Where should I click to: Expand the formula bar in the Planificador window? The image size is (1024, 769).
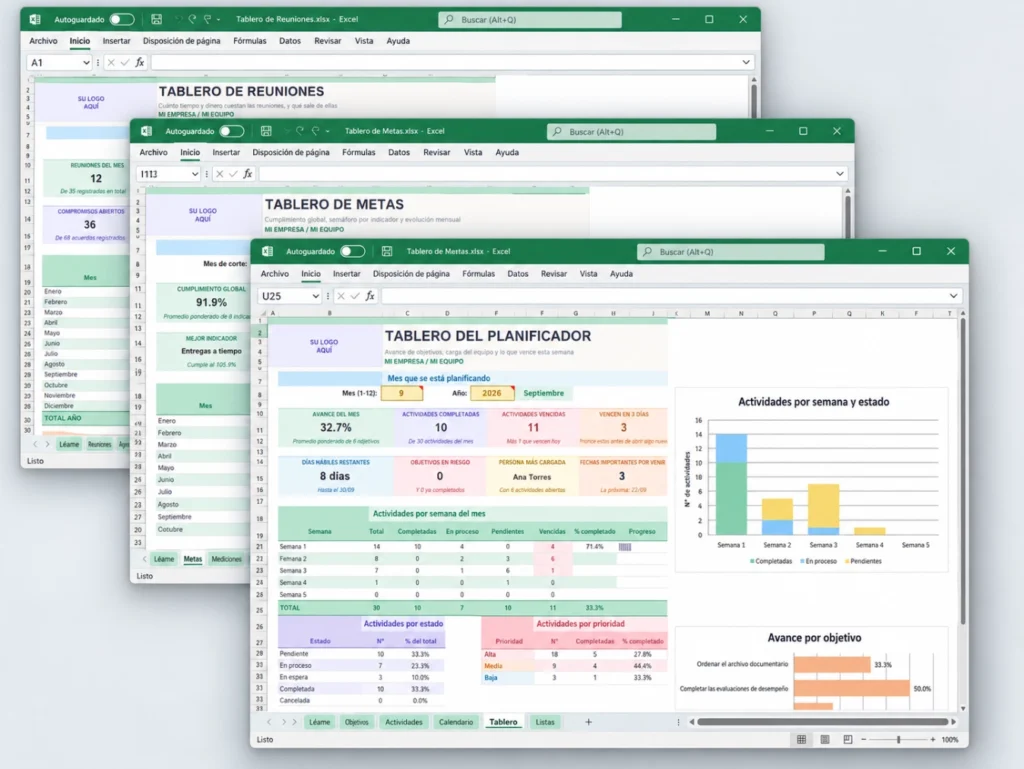[953, 296]
